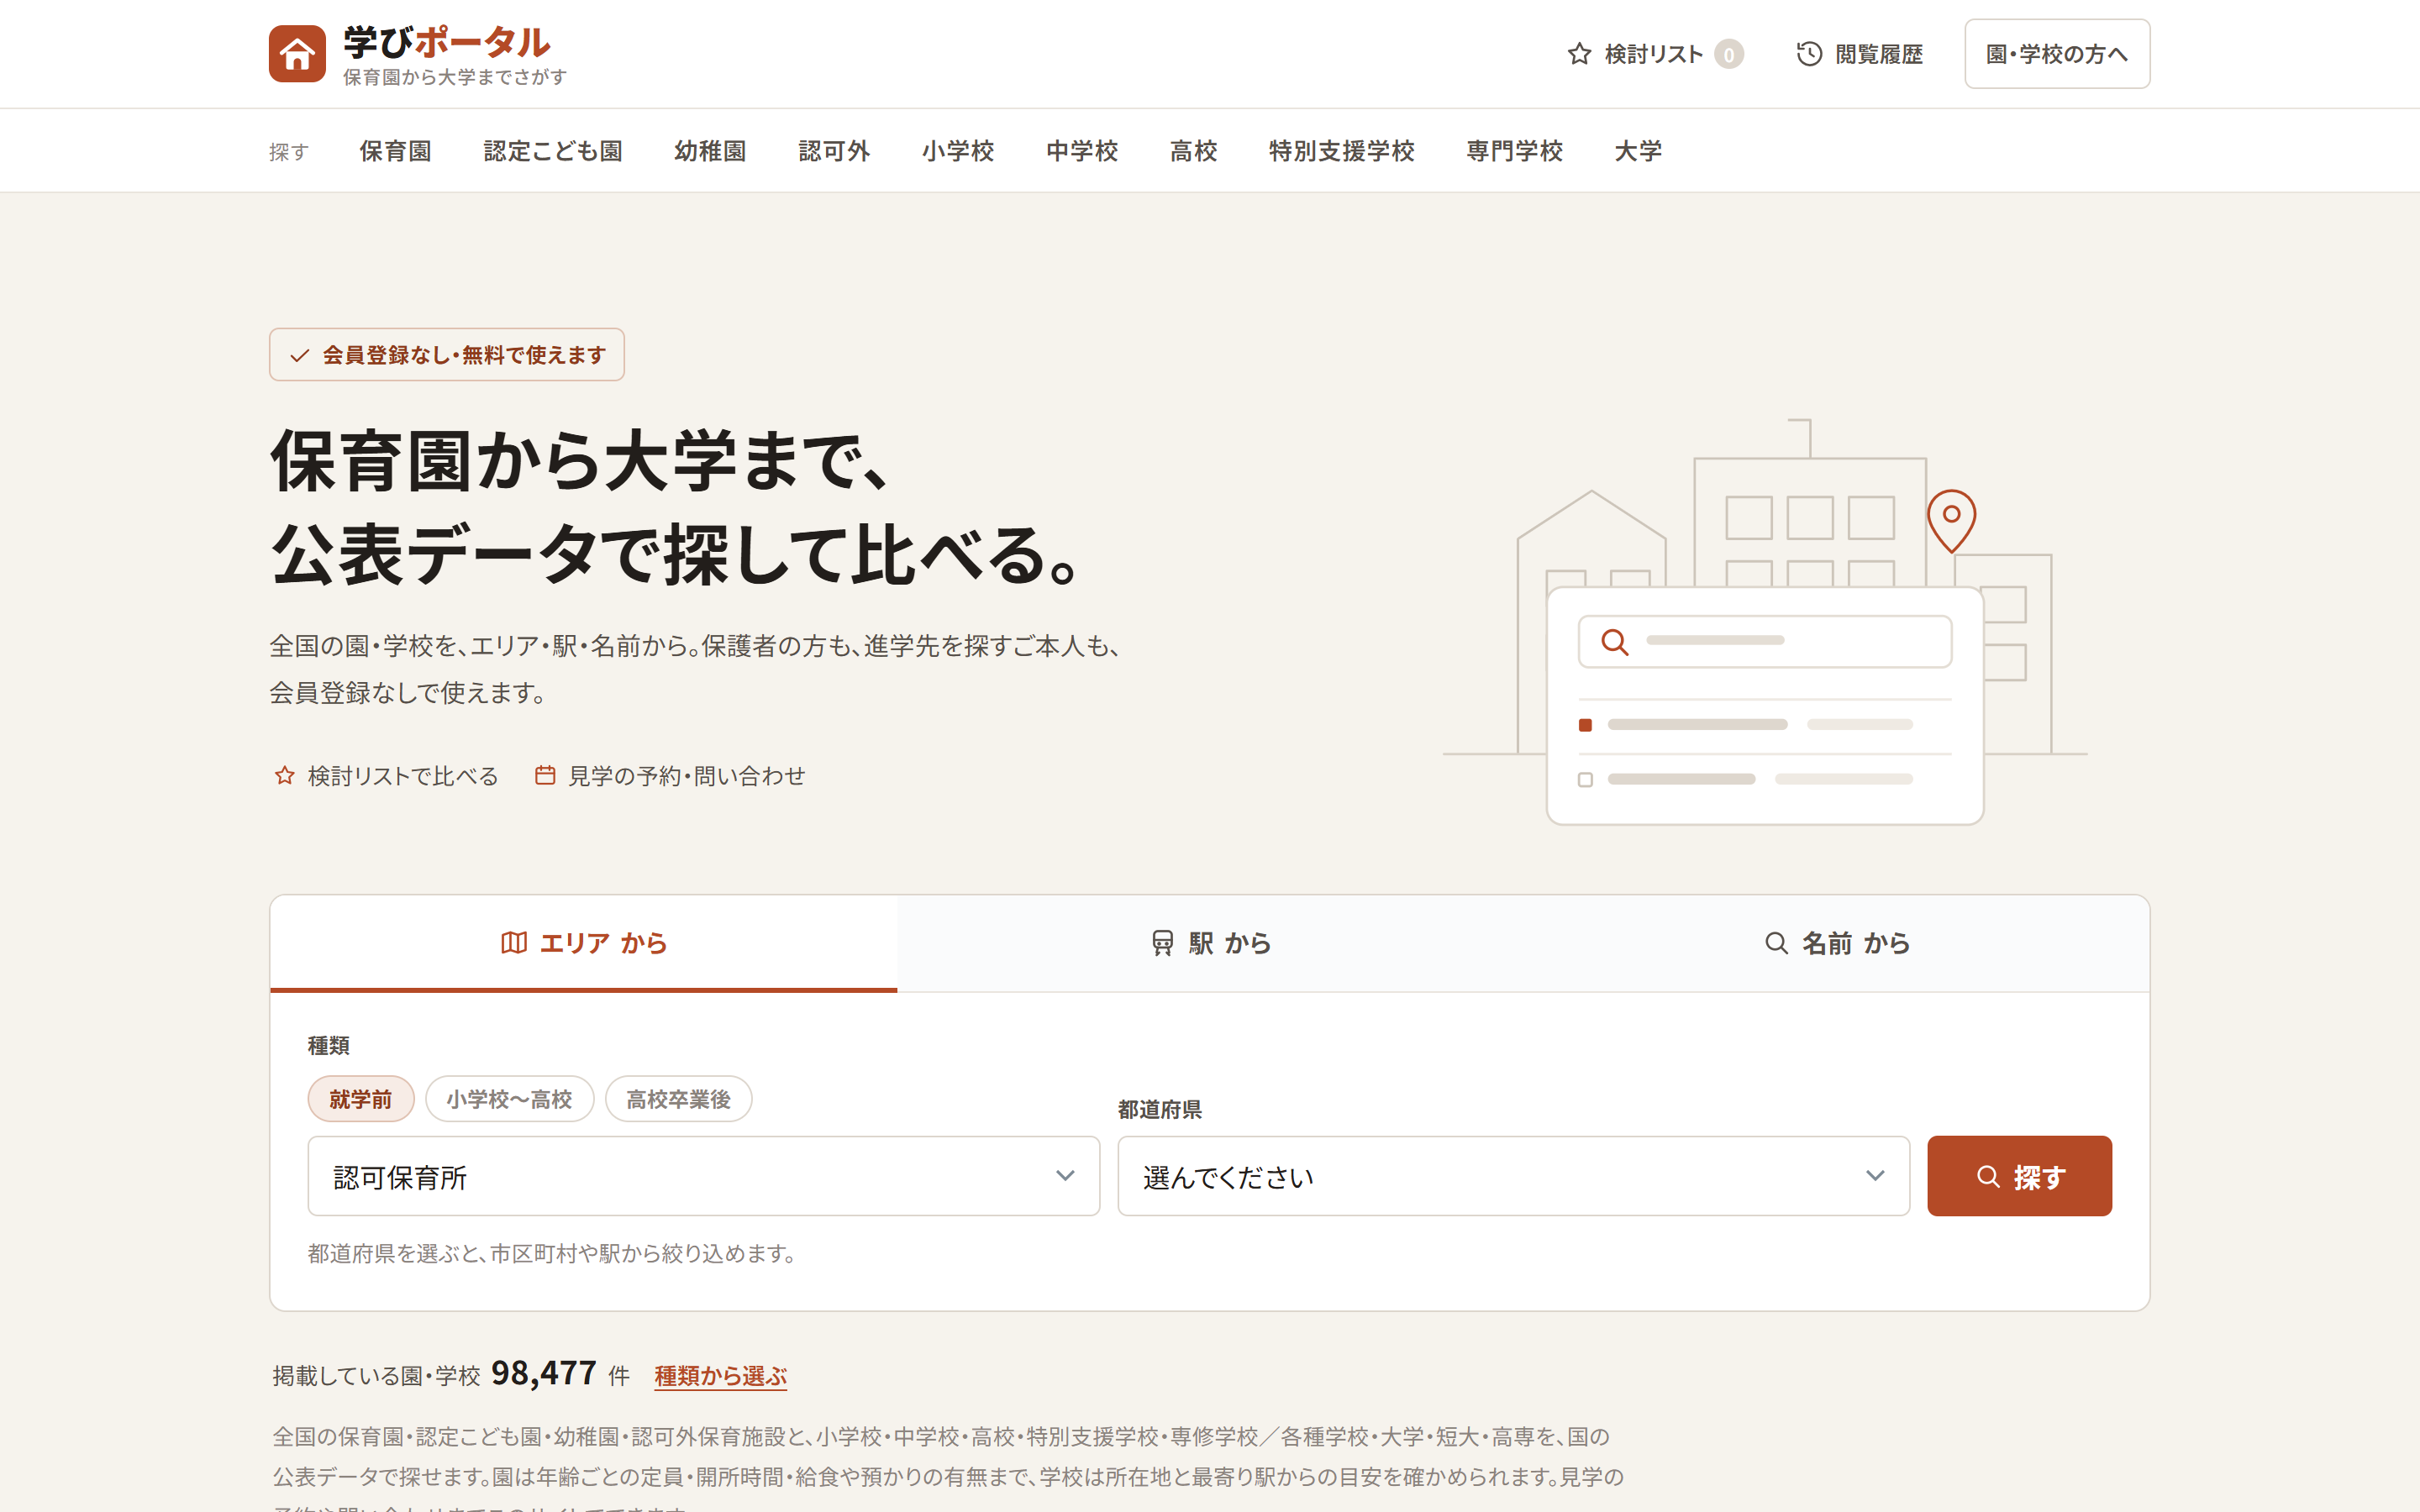Click the 検討リストで比べる text
This screenshot has height=1512, width=2420.
point(403,776)
